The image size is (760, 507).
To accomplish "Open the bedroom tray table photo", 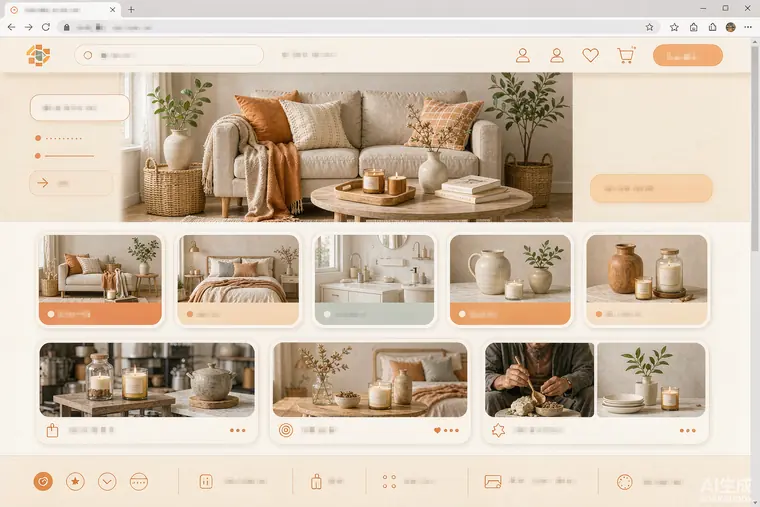I will pos(370,380).
